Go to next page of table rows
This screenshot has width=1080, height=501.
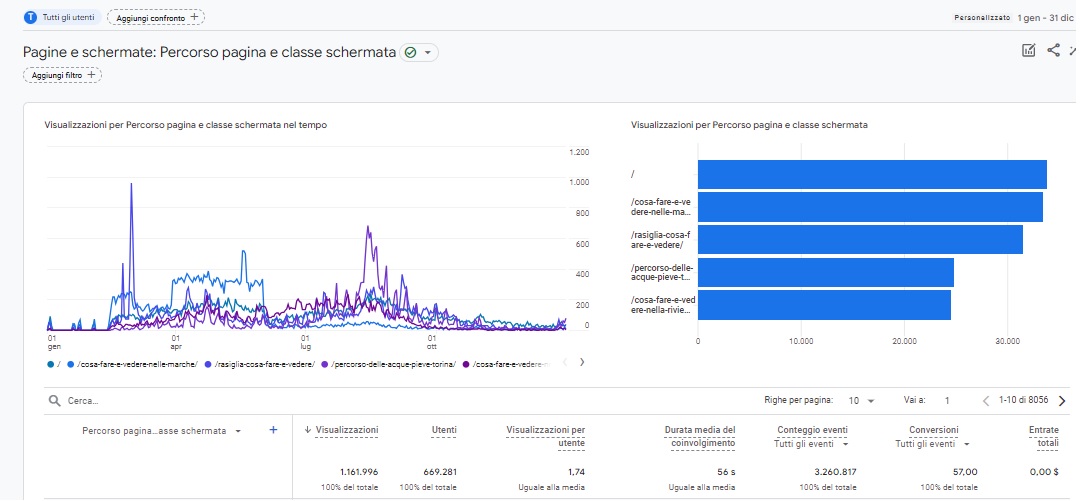[x=1061, y=400]
